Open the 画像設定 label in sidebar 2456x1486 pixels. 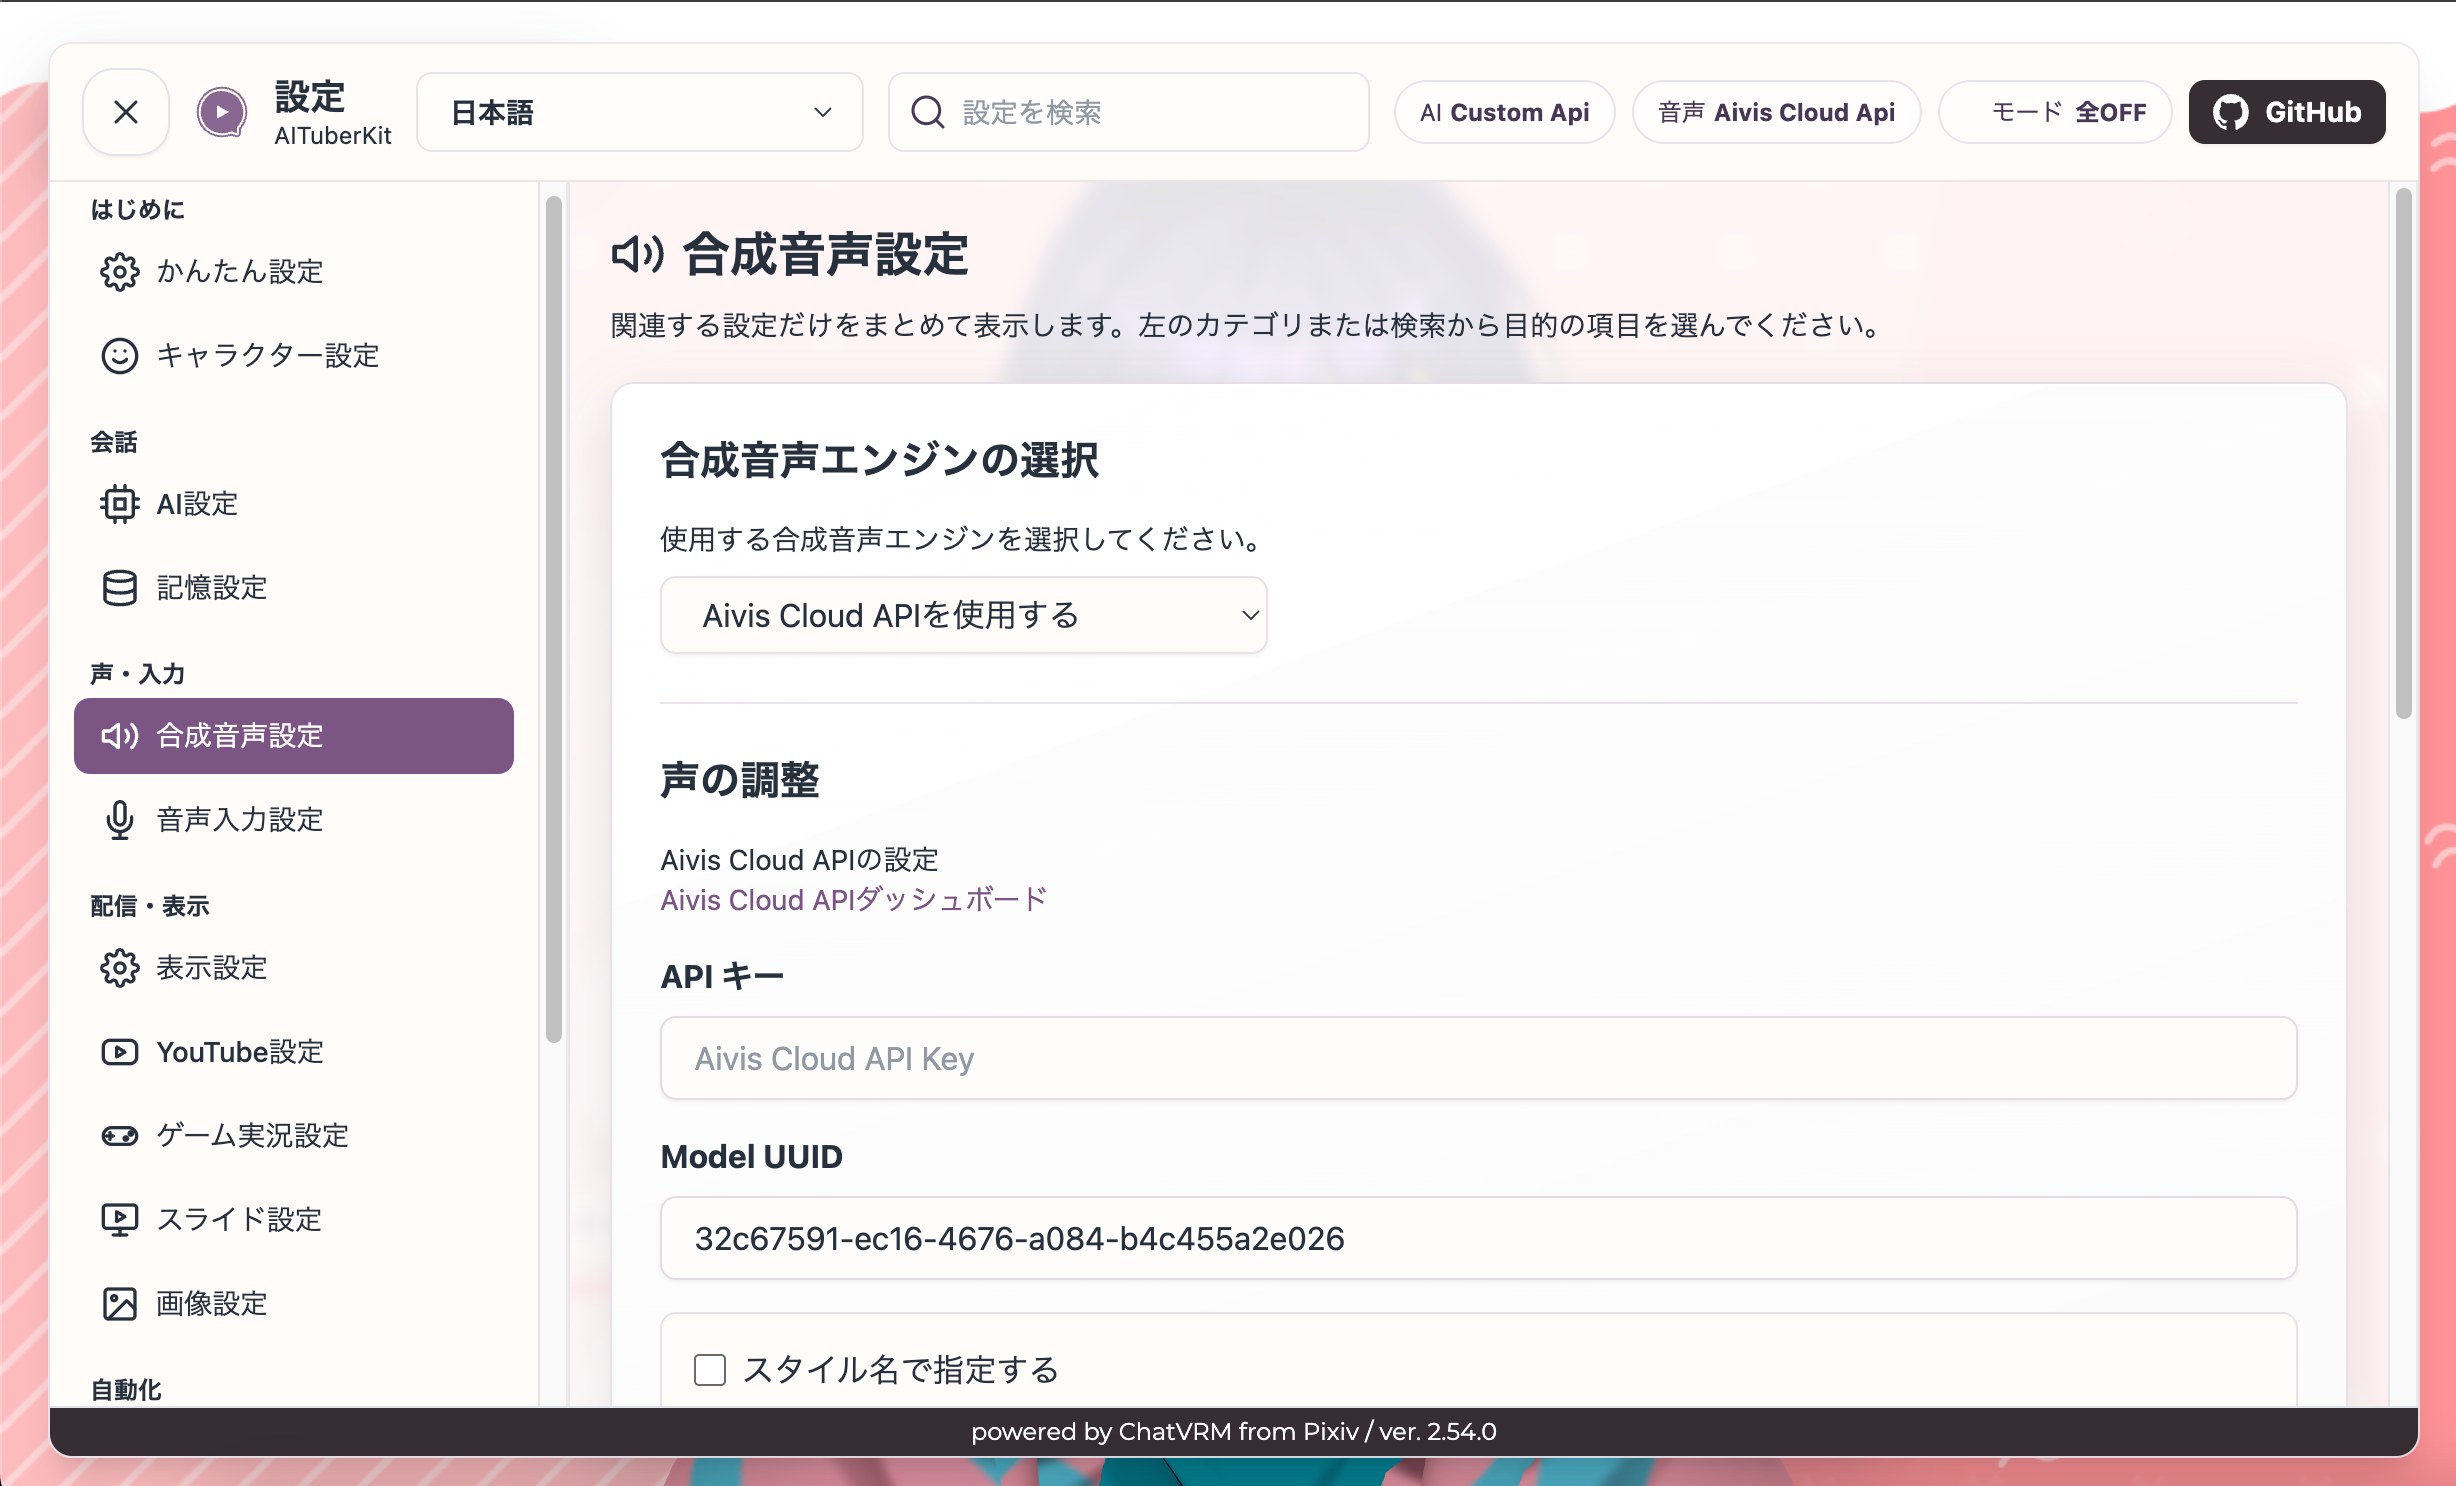212,1303
